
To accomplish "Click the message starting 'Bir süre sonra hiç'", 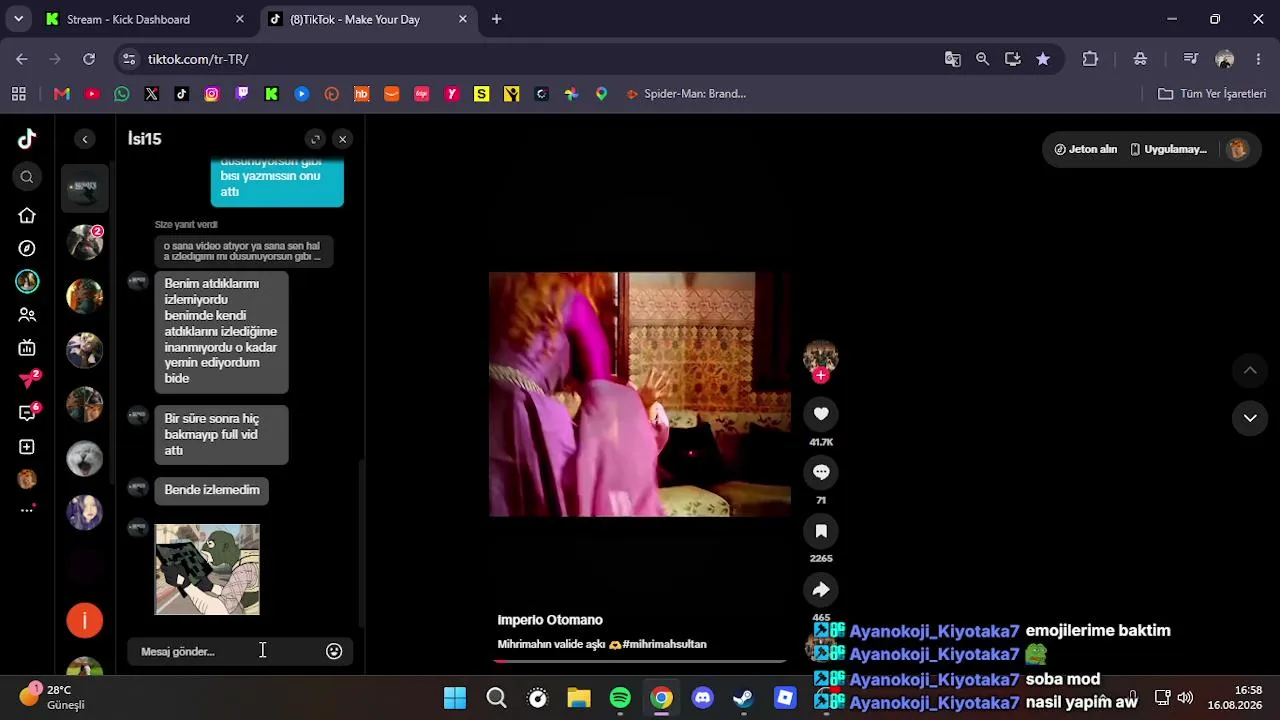I will (221, 434).
